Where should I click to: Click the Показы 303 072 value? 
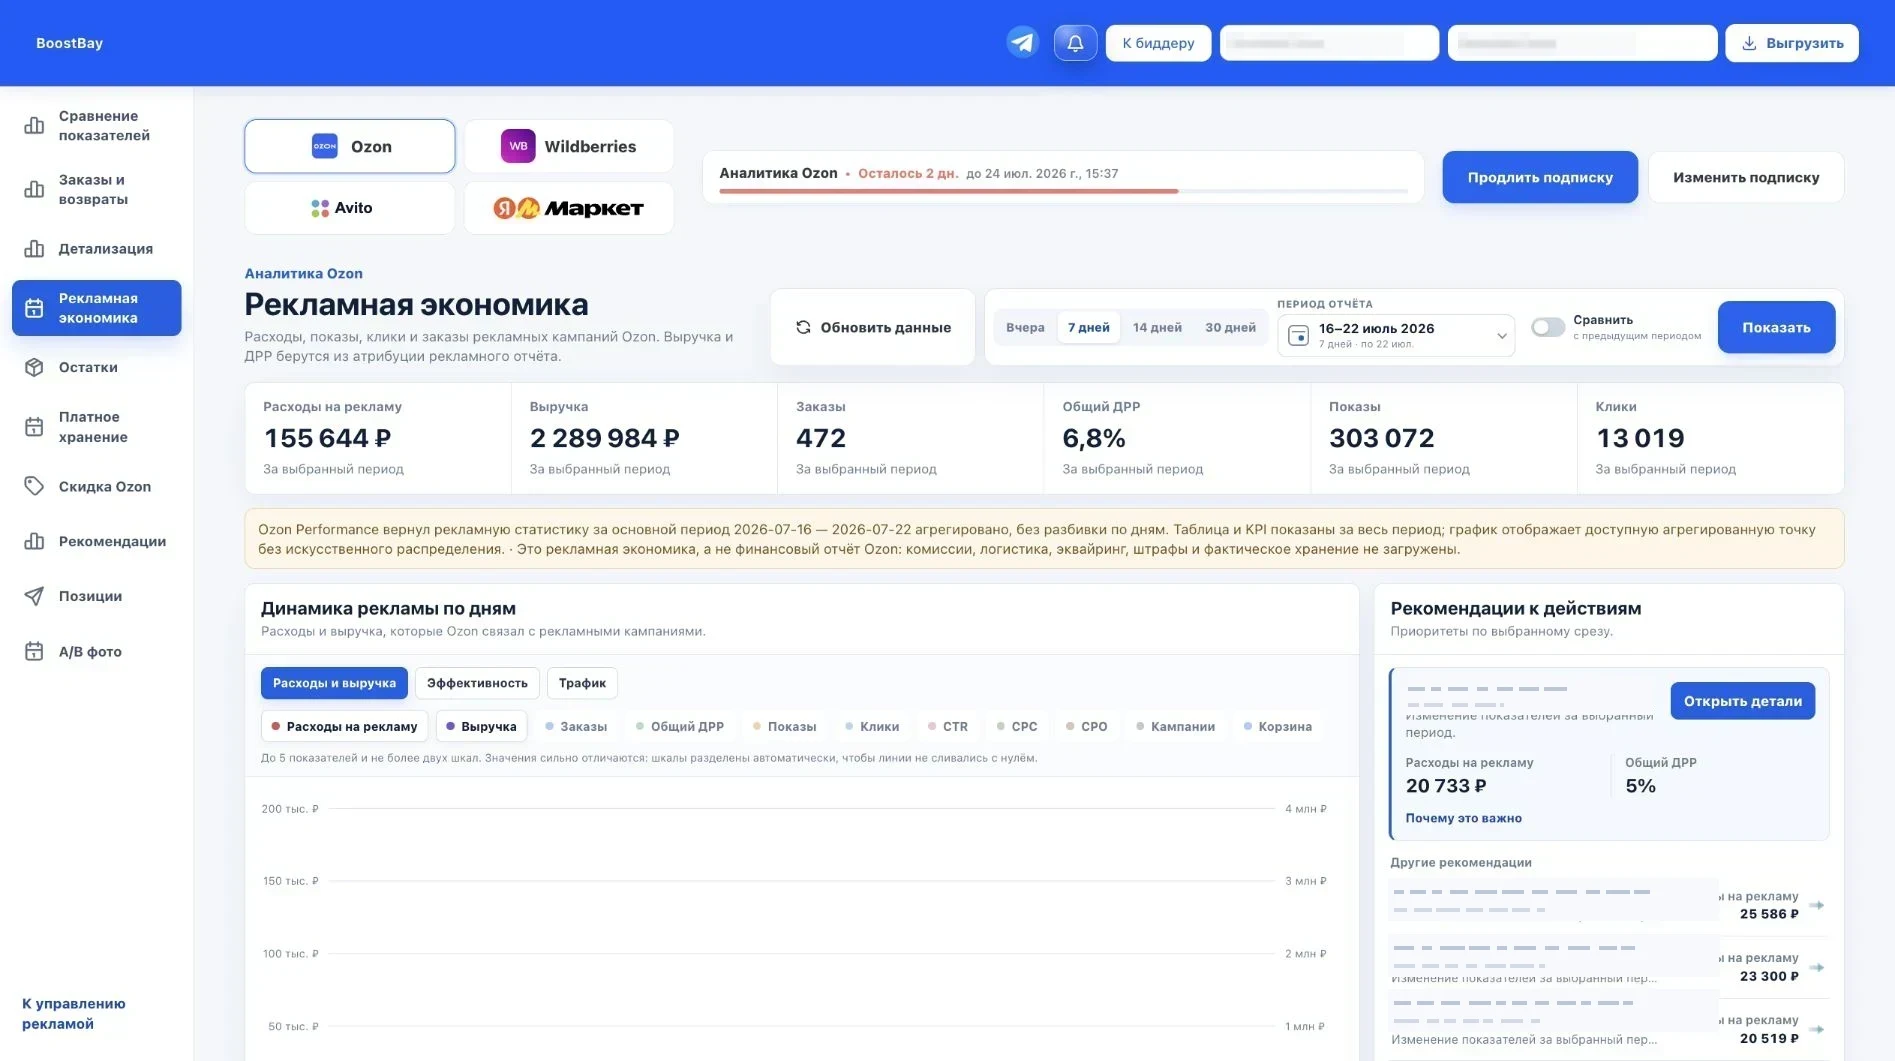(x=1381, y=438)
